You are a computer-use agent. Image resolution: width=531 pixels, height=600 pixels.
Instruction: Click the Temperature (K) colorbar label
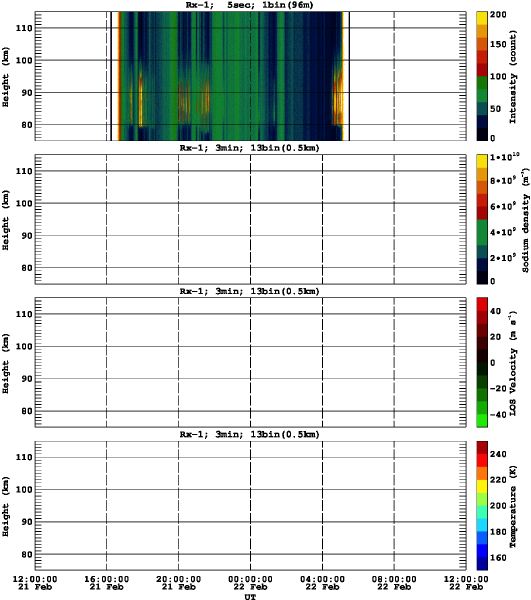pos(513,506)
